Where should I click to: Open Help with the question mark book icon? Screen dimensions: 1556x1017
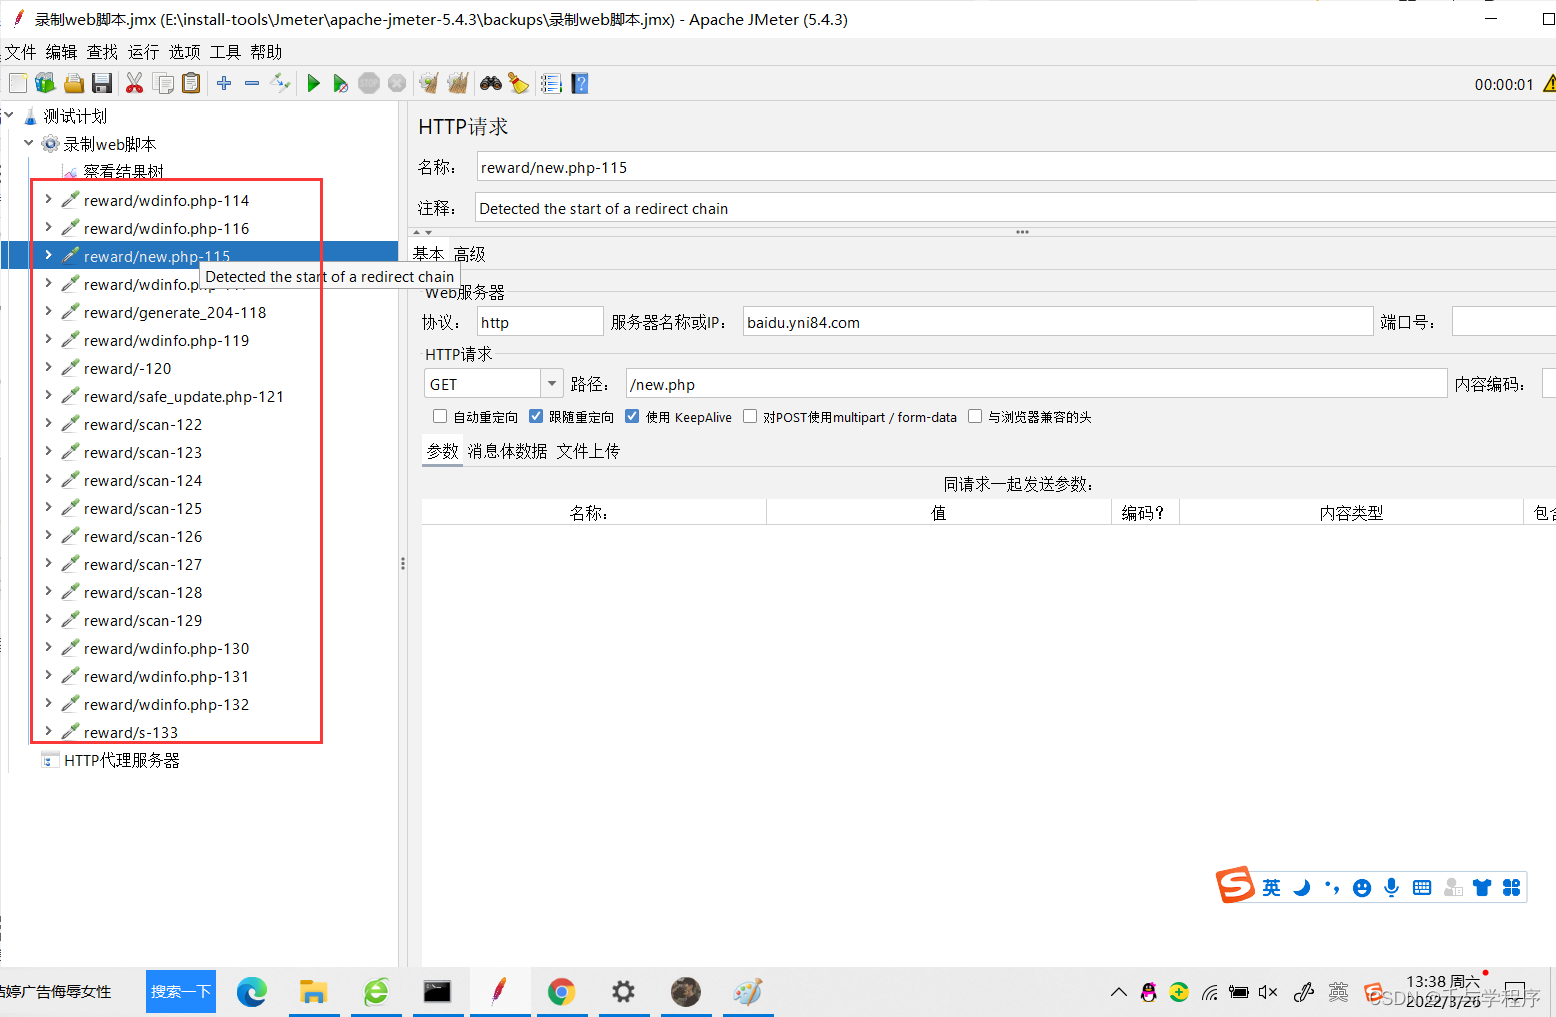[x=580, y=83]
